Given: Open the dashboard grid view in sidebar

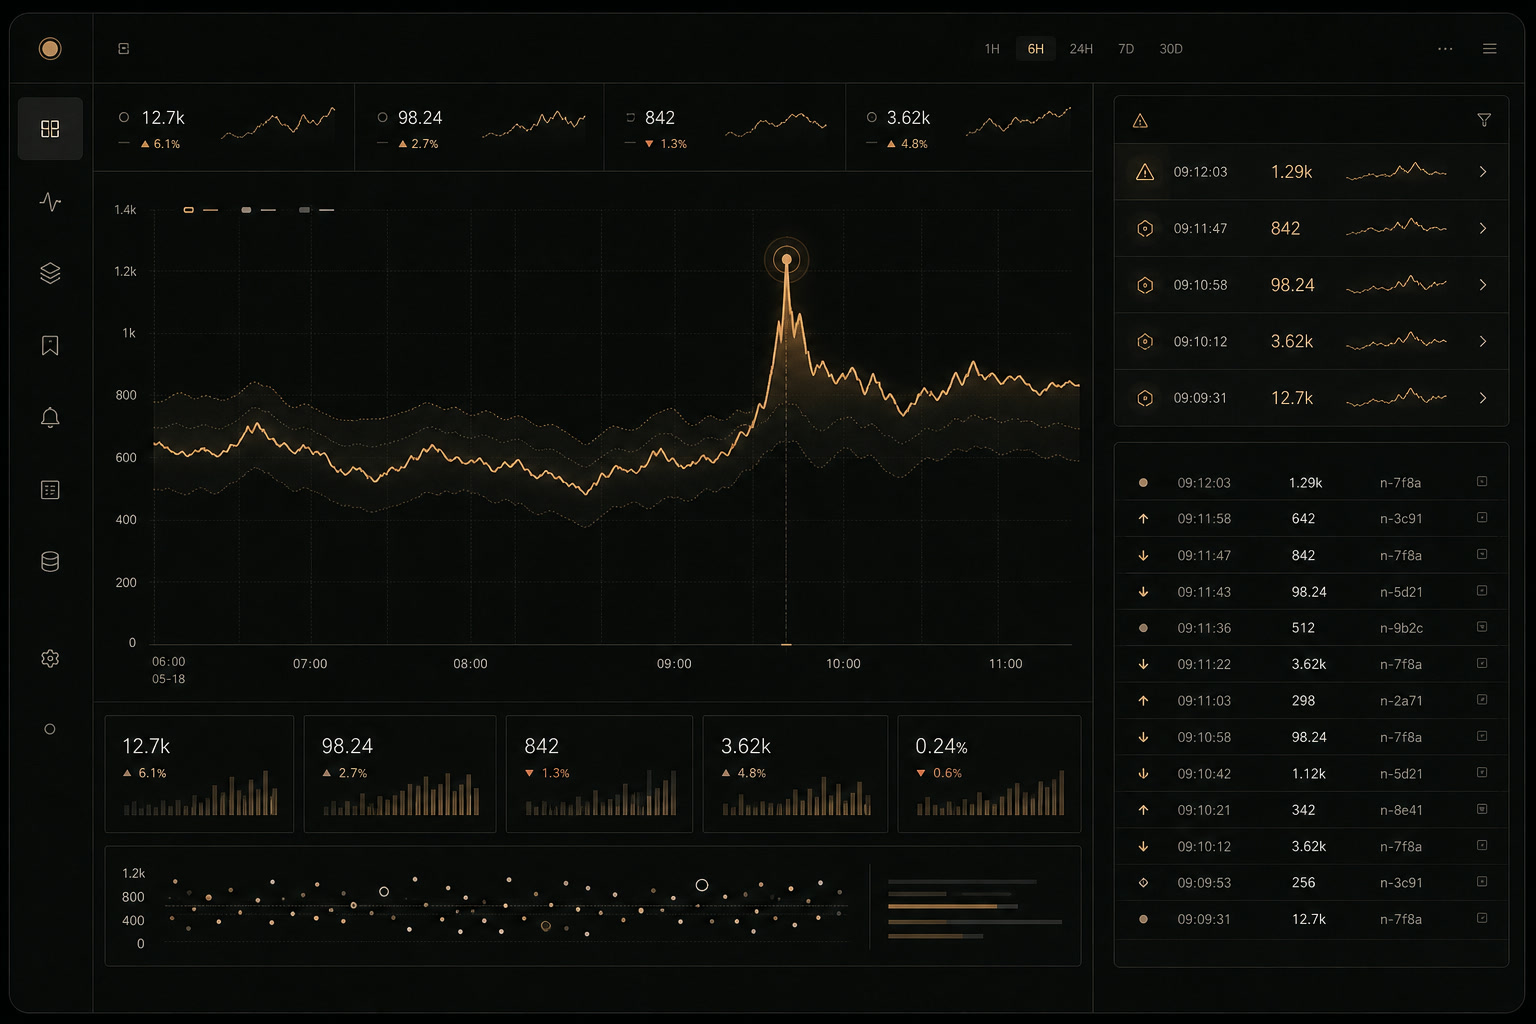Looking at the screenshot, I should click(x=50, y=129).
